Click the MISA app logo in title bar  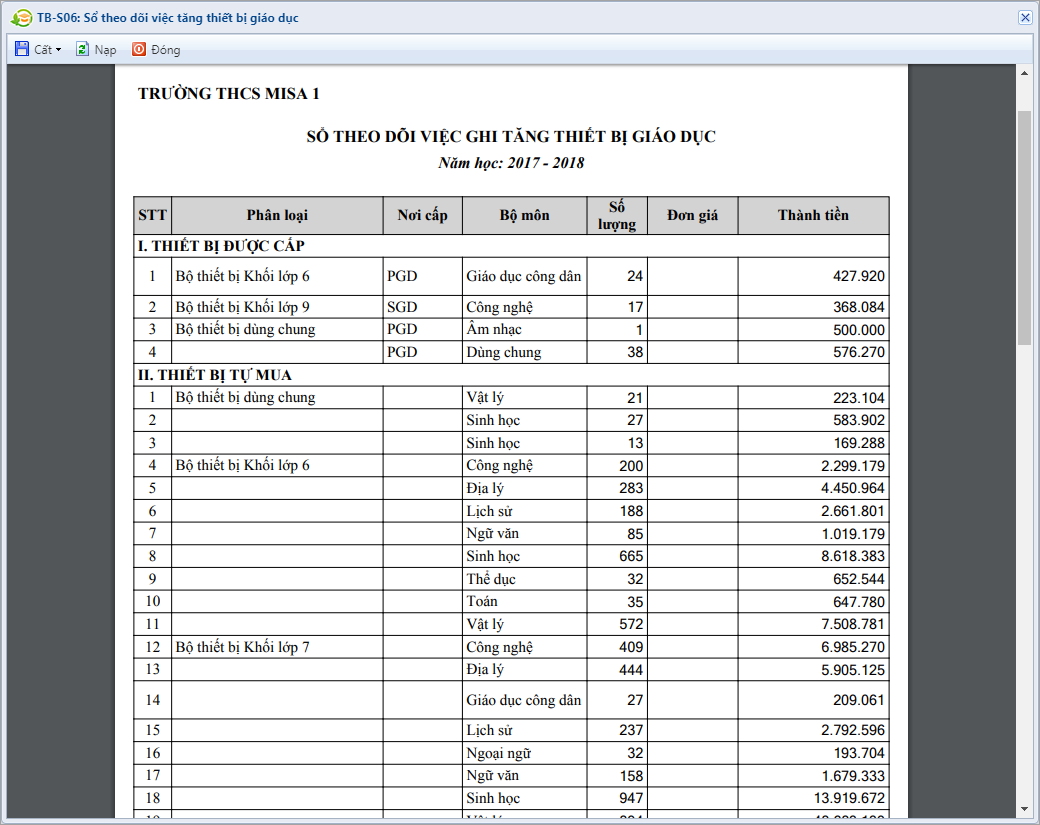coord(21,18)
